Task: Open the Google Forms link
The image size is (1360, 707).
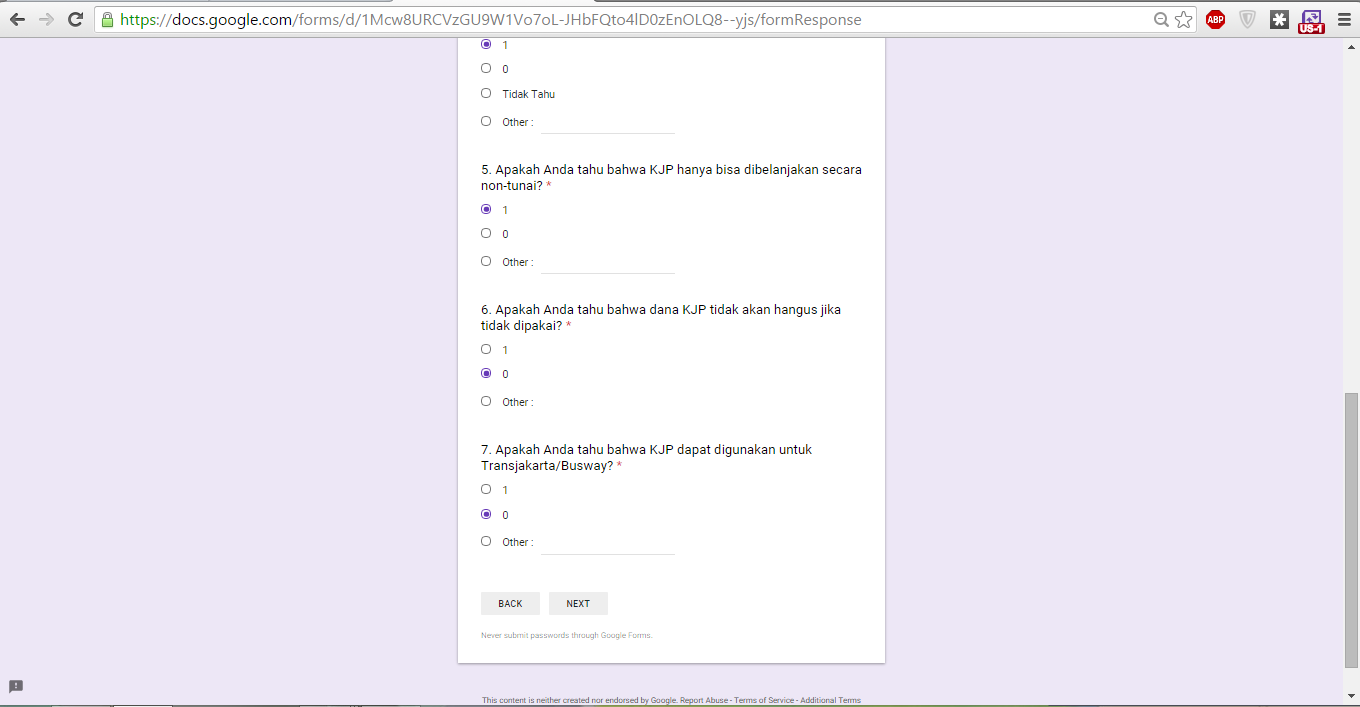Action: tap(626, 635)
